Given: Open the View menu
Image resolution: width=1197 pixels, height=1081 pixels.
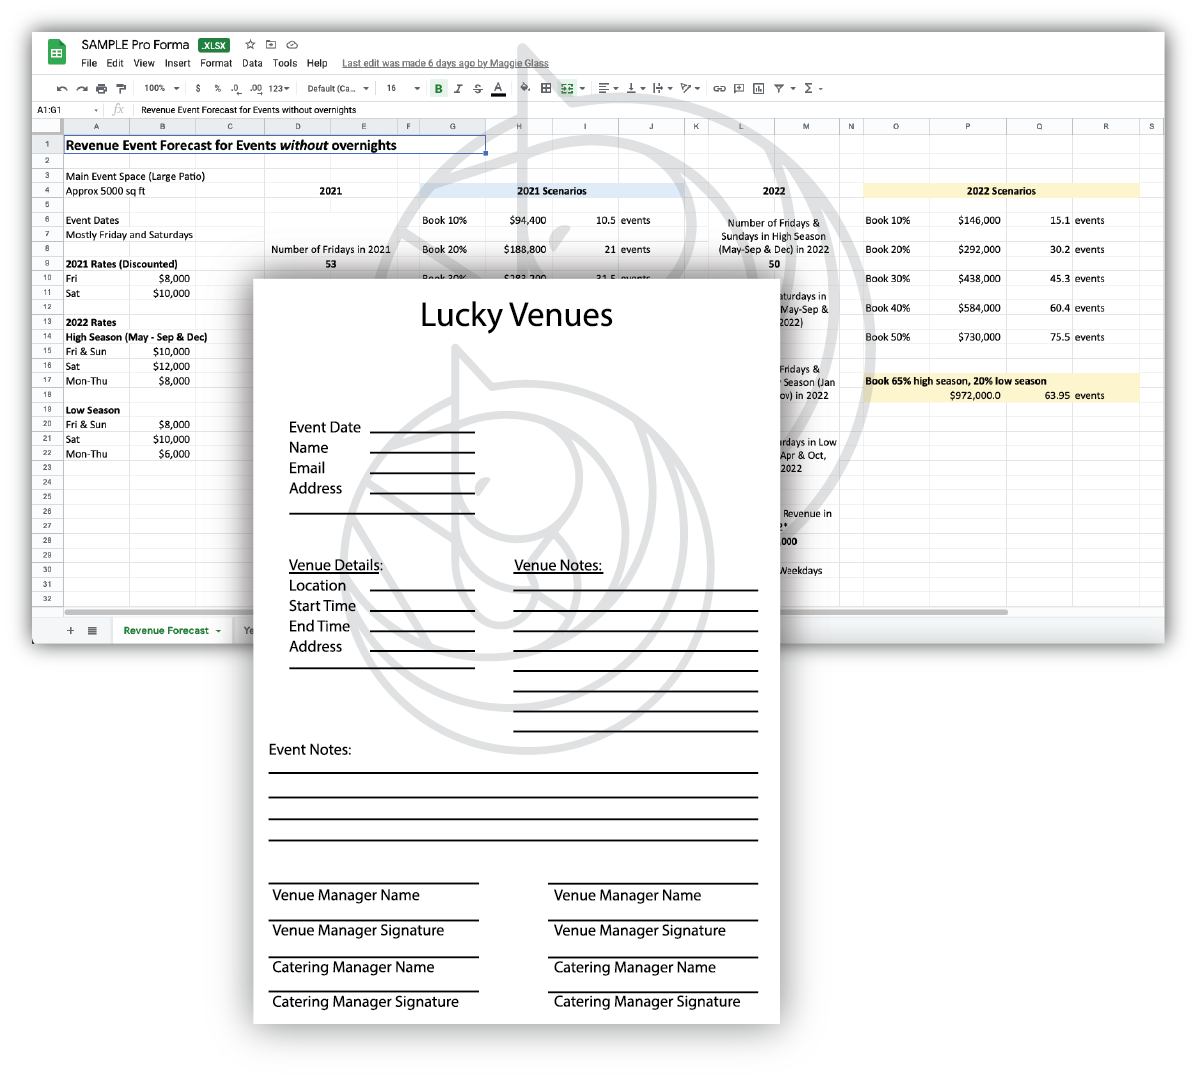Looking at the screenshot, I should click(144, 63).
